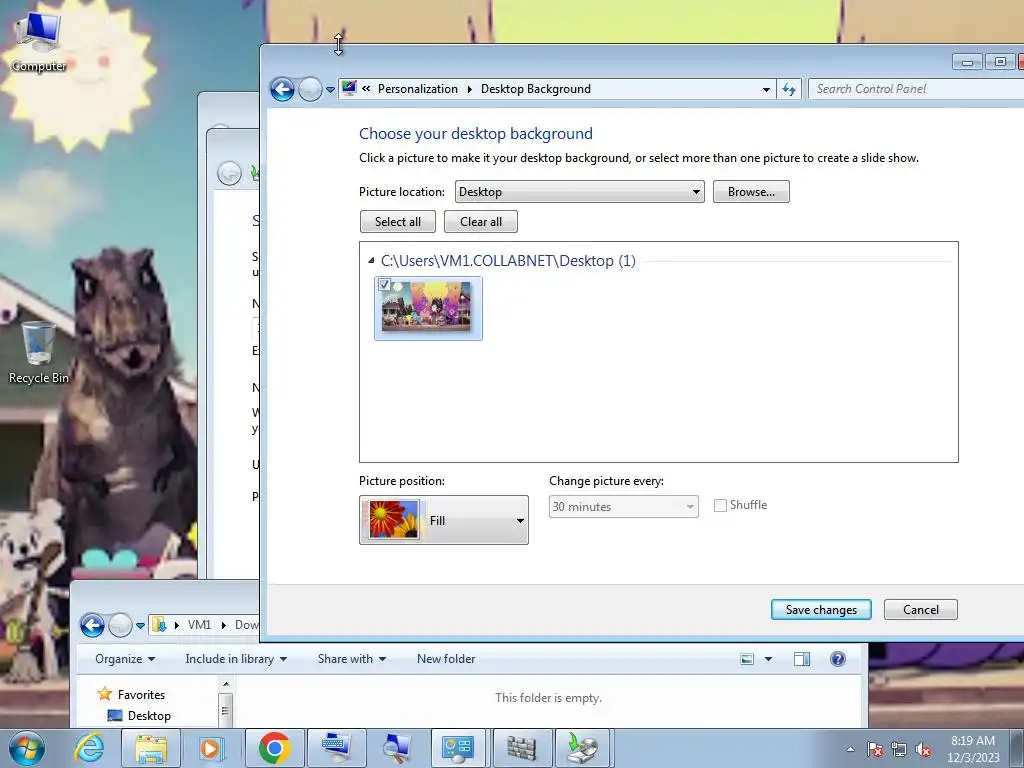Open Windows Media Player from taskbar
Screen dimensions: 1024x768
click(212, 748)
